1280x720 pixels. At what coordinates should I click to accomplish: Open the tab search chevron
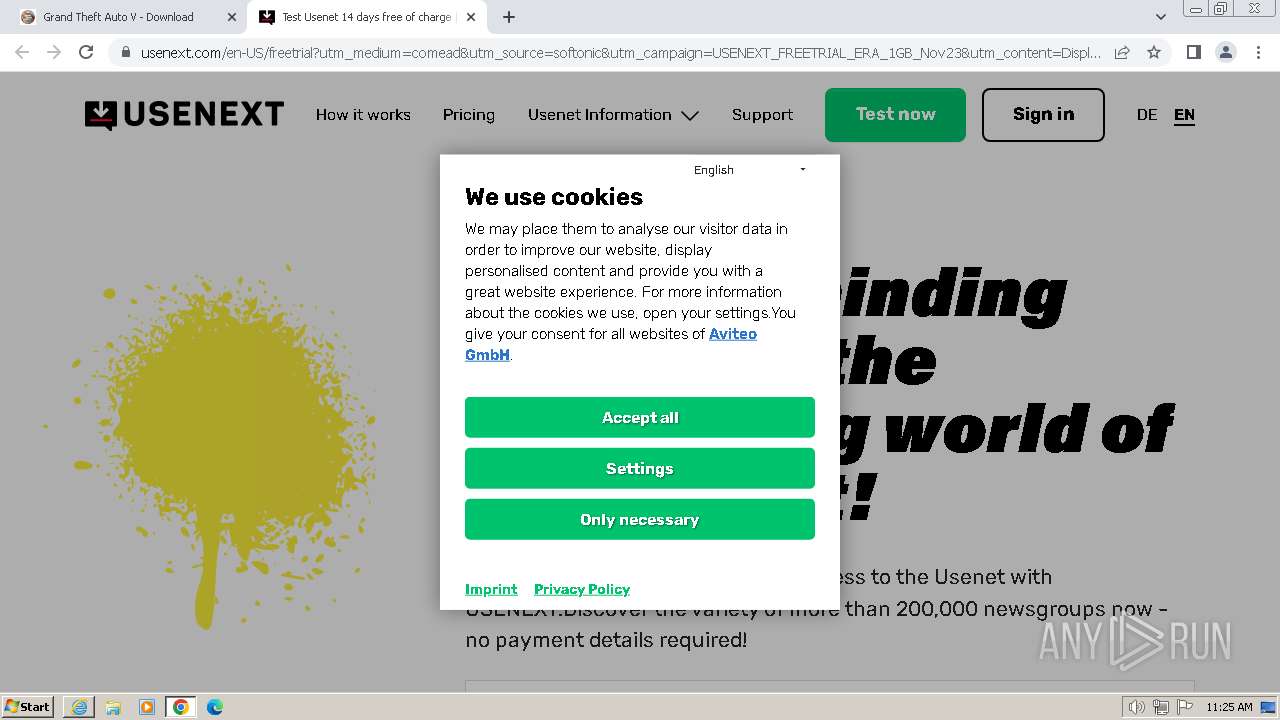click(x=1160, y=17)
